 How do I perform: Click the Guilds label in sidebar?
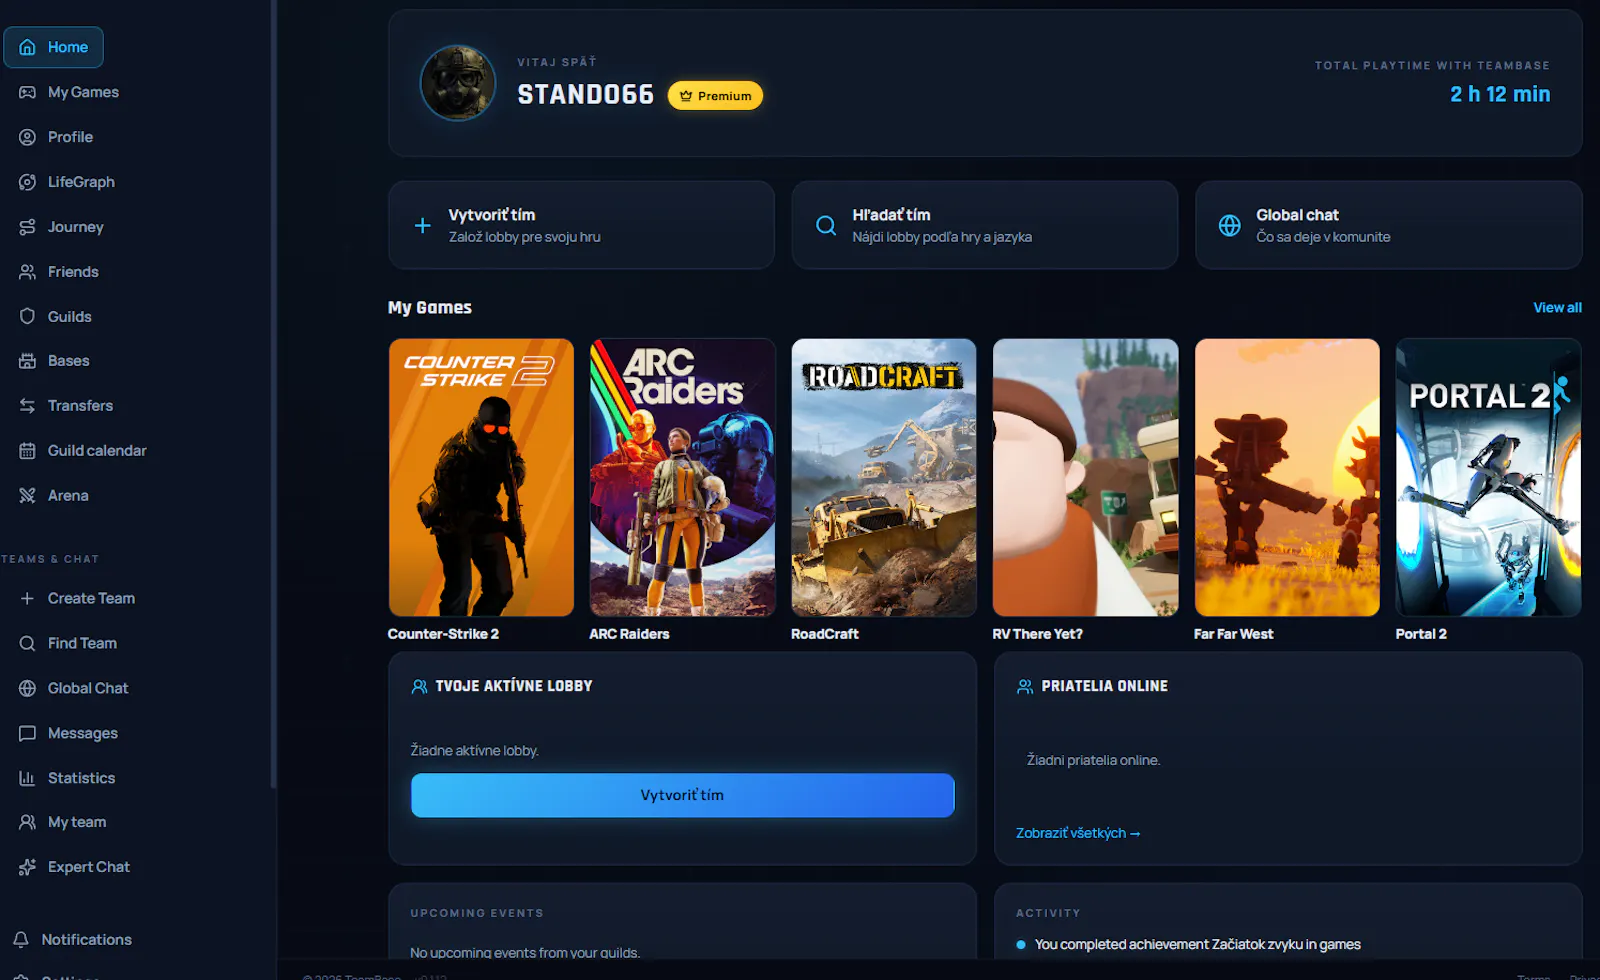click(70, 317)
